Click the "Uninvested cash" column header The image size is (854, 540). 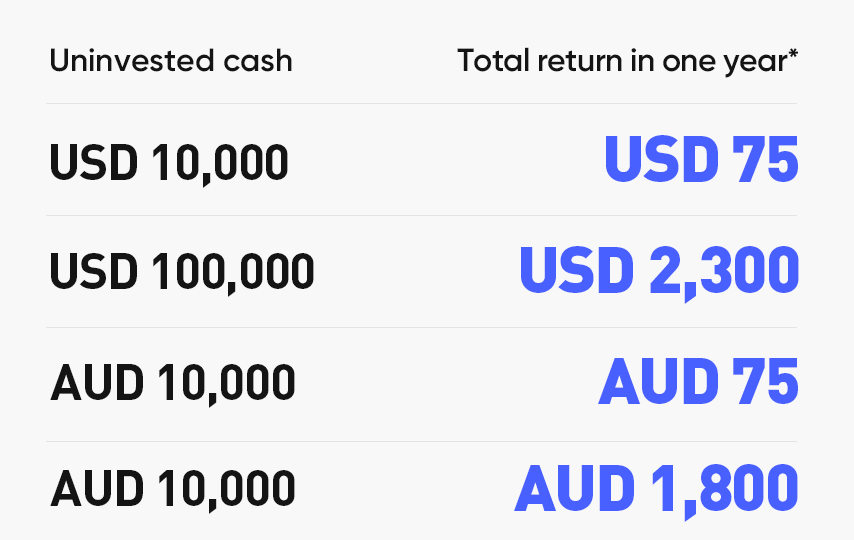[170, 61]
